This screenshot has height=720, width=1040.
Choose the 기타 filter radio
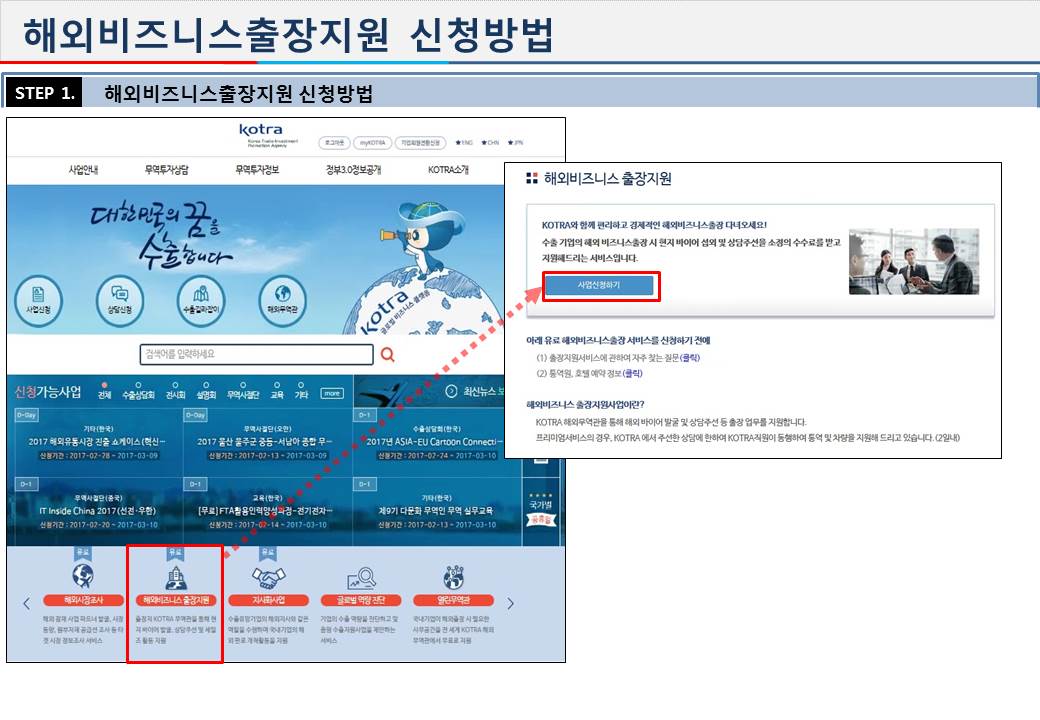point(301,385)
